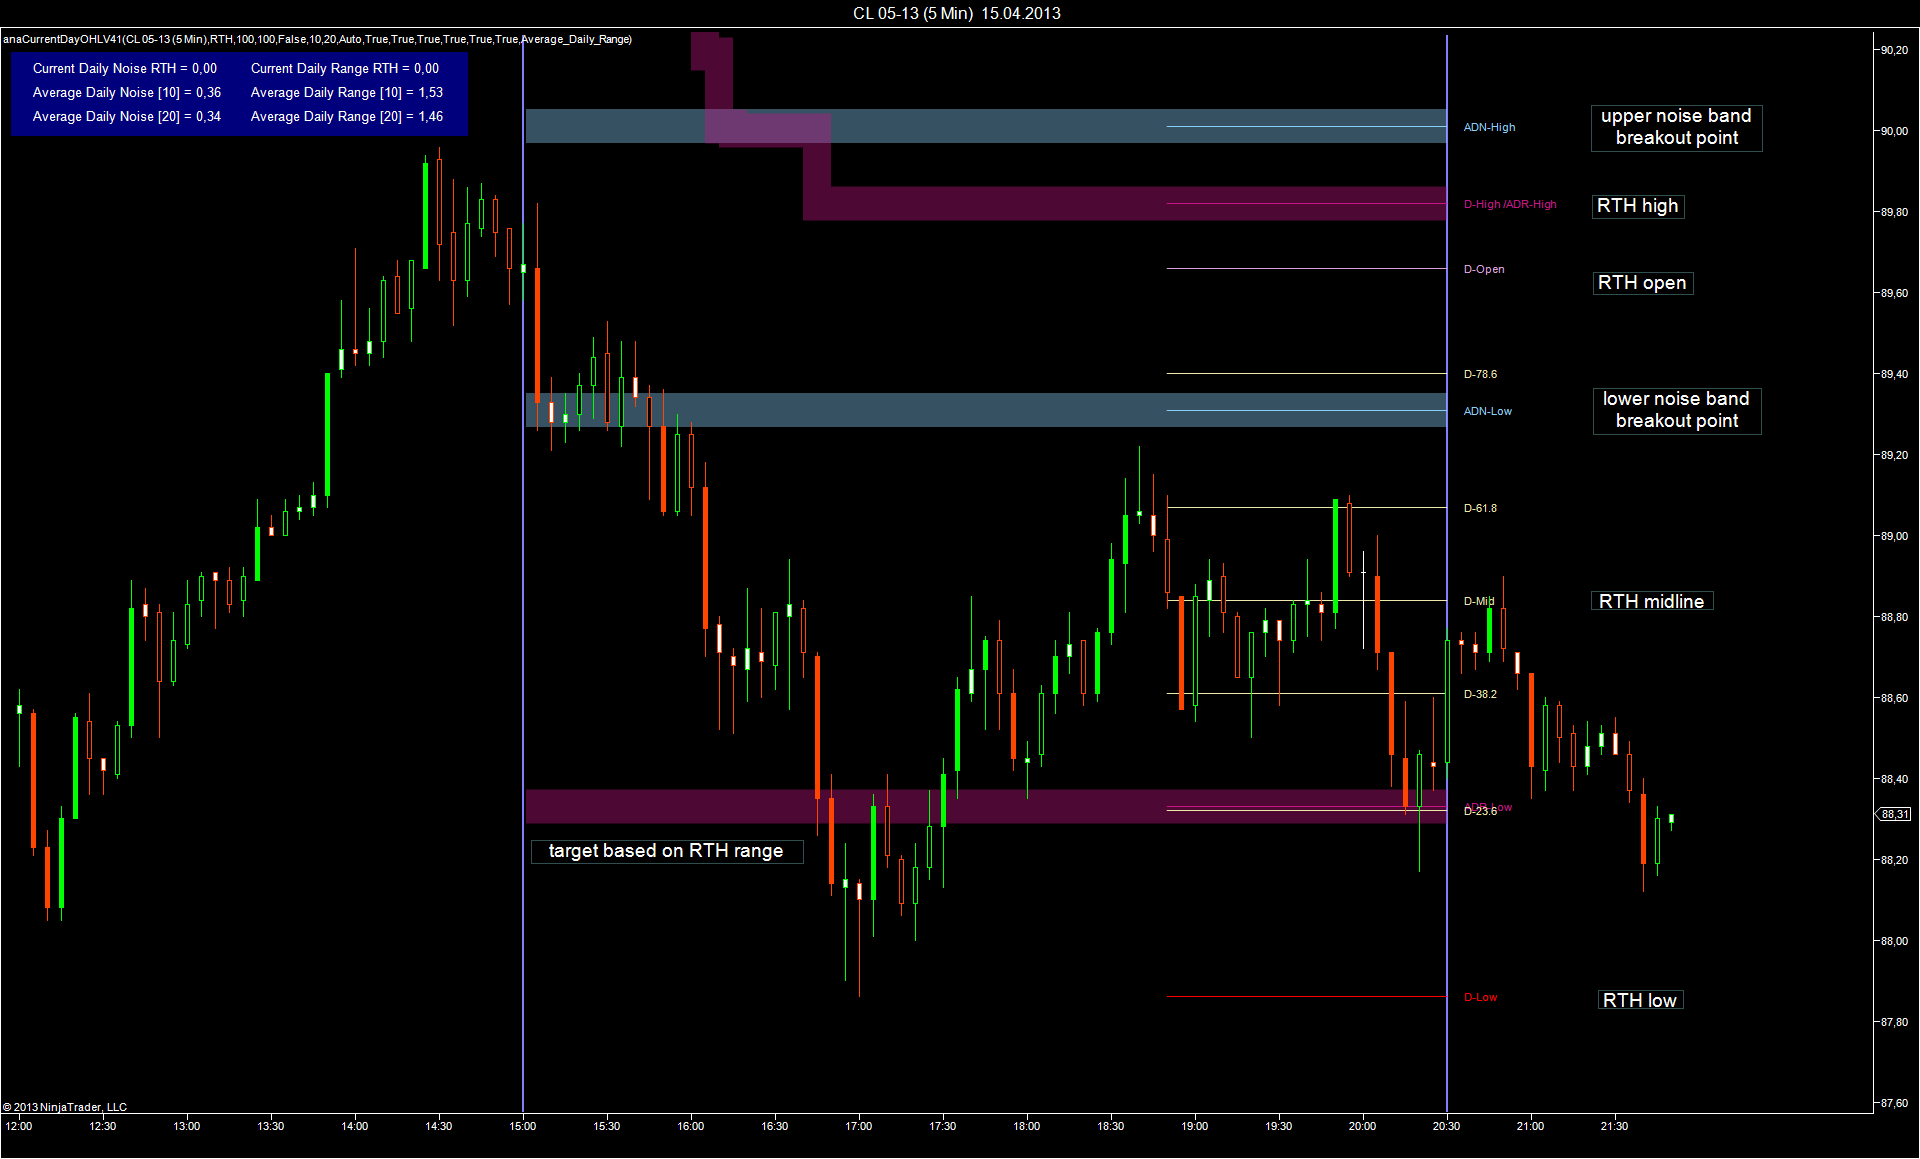Screen dimensions: 1920x1159
Task: Click the 'RTH open' annotation box
Action: pyautogui.click(x=1642, y=283)
